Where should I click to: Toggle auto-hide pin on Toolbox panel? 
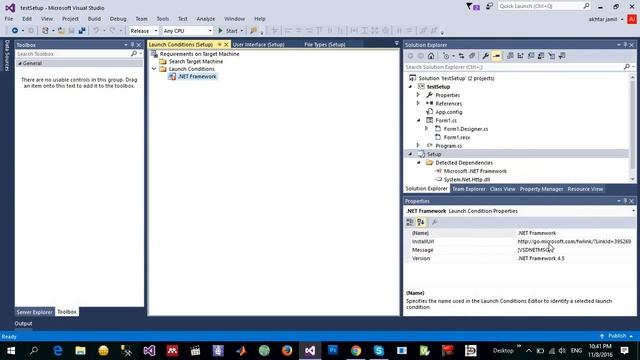click(x=132, y=44)
